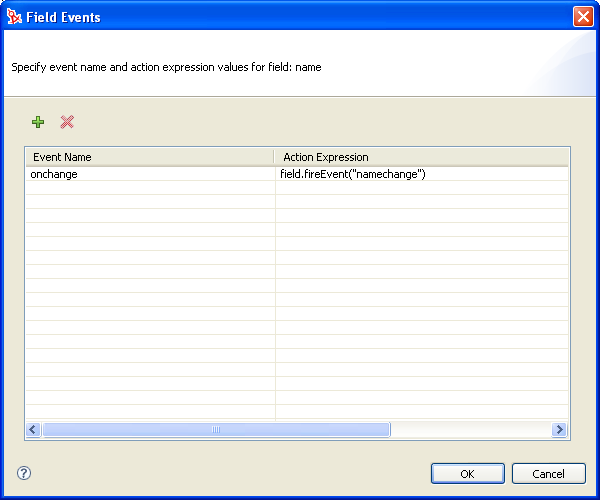600x500 pixels.
Task: Click the Action Expression column header
Action: (x=420, y=157)
